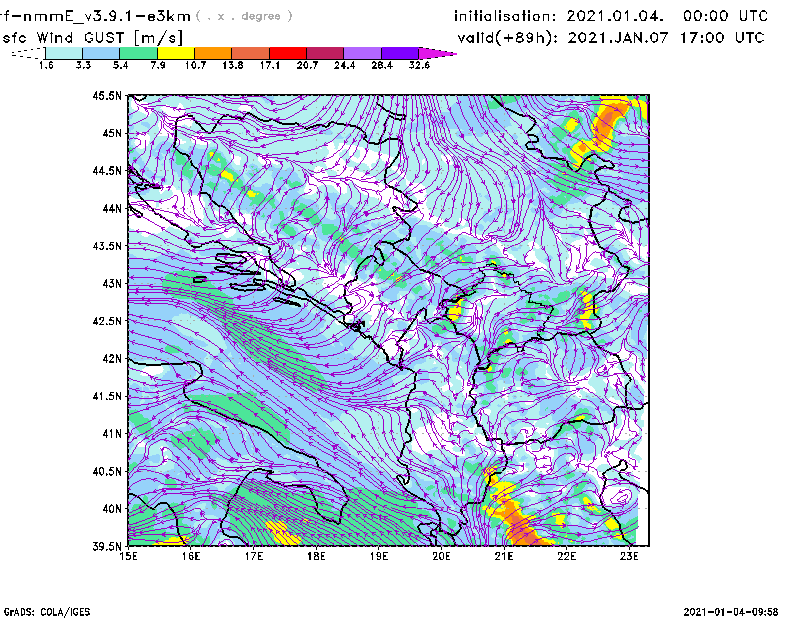Click the 44.5N latitude label

[x=107, y=171]
